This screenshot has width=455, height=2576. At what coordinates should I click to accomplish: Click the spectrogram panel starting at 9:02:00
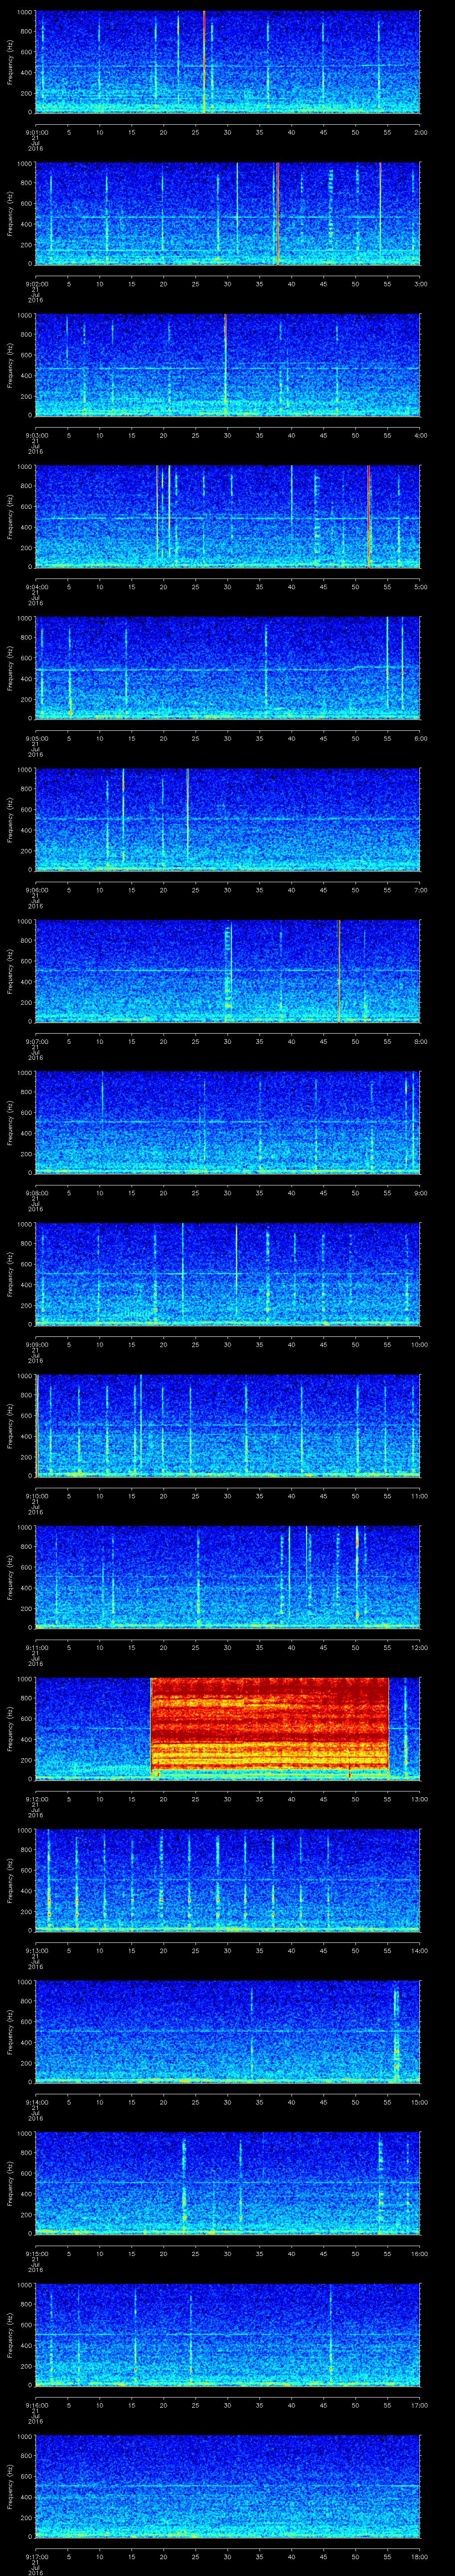[228, 213]
